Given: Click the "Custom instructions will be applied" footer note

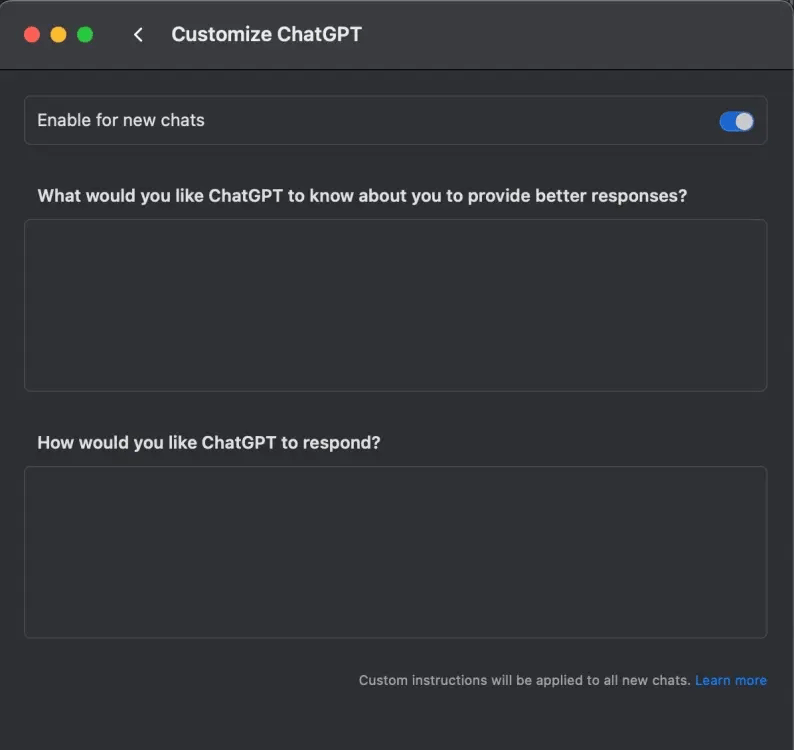Looking at the screenshot, I should coord(524,680).
